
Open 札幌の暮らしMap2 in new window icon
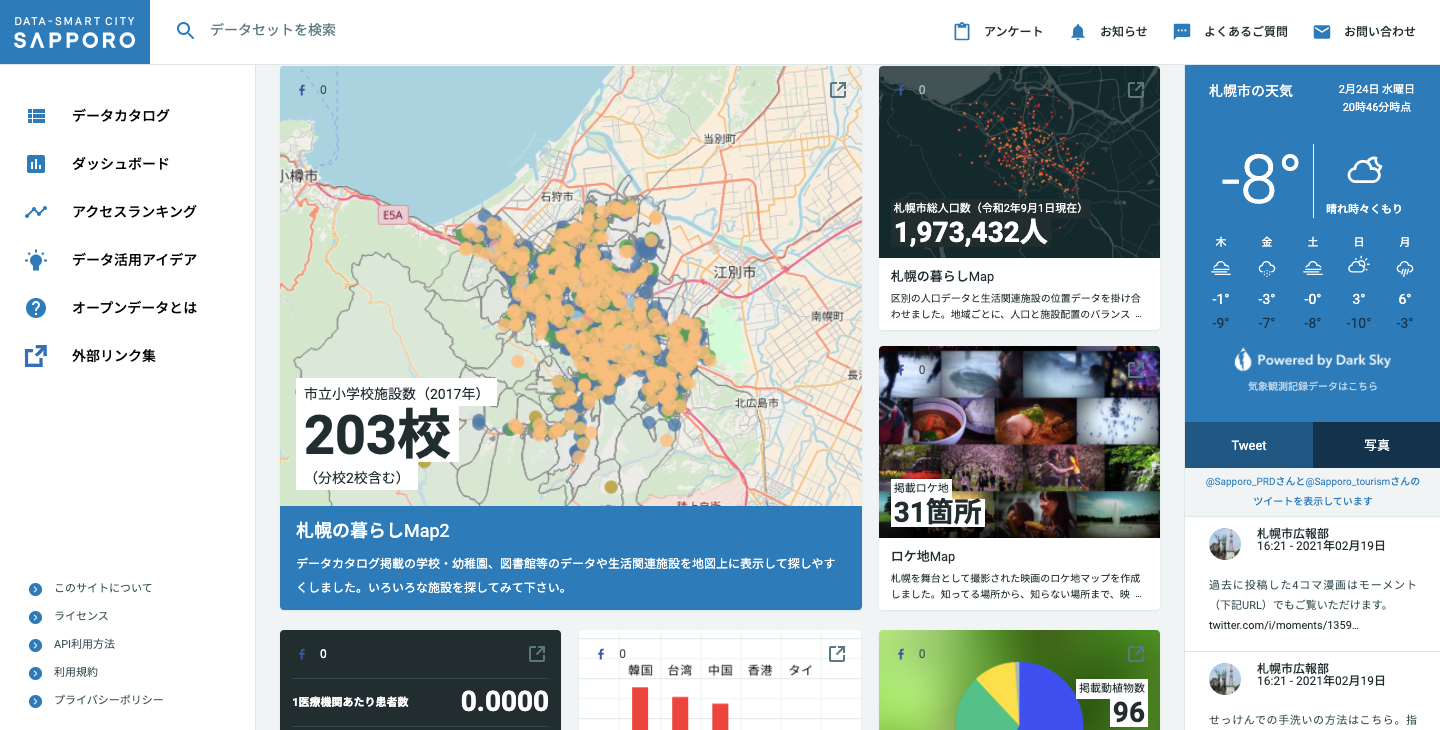838,90
